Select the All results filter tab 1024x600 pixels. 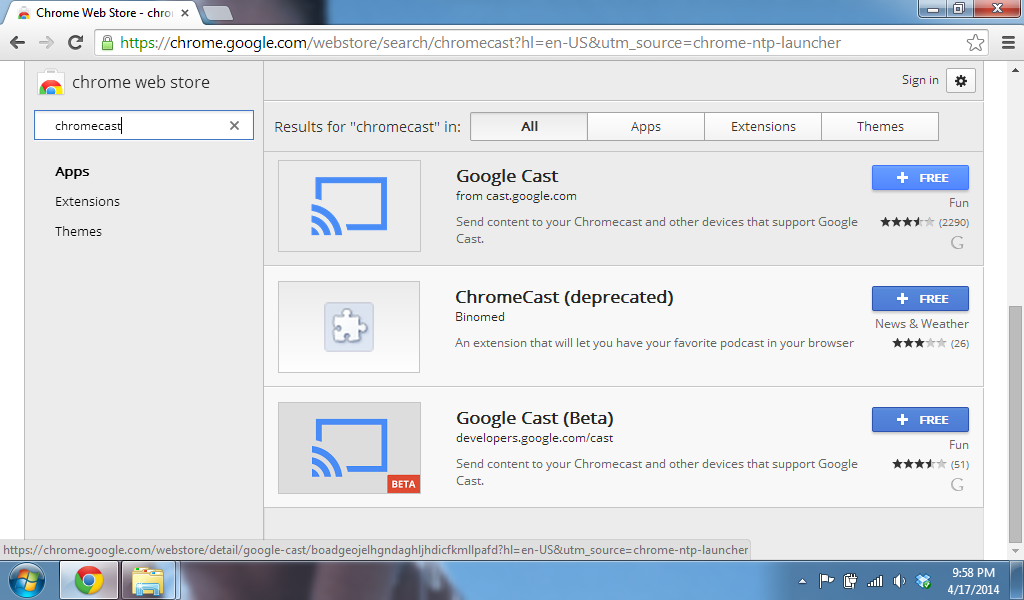tap(529, 127)
